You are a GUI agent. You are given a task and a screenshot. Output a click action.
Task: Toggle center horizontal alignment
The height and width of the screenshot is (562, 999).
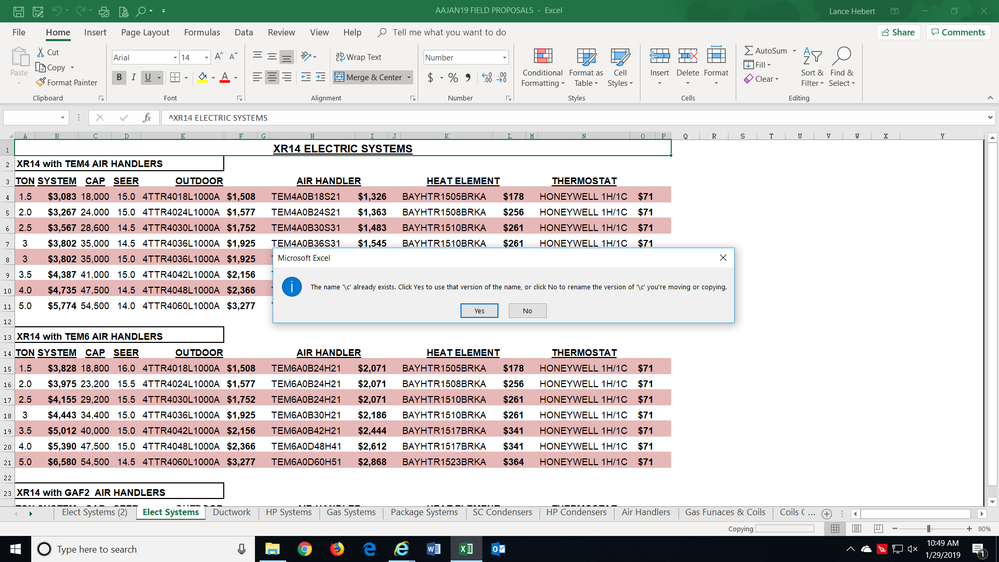(272, 77)
